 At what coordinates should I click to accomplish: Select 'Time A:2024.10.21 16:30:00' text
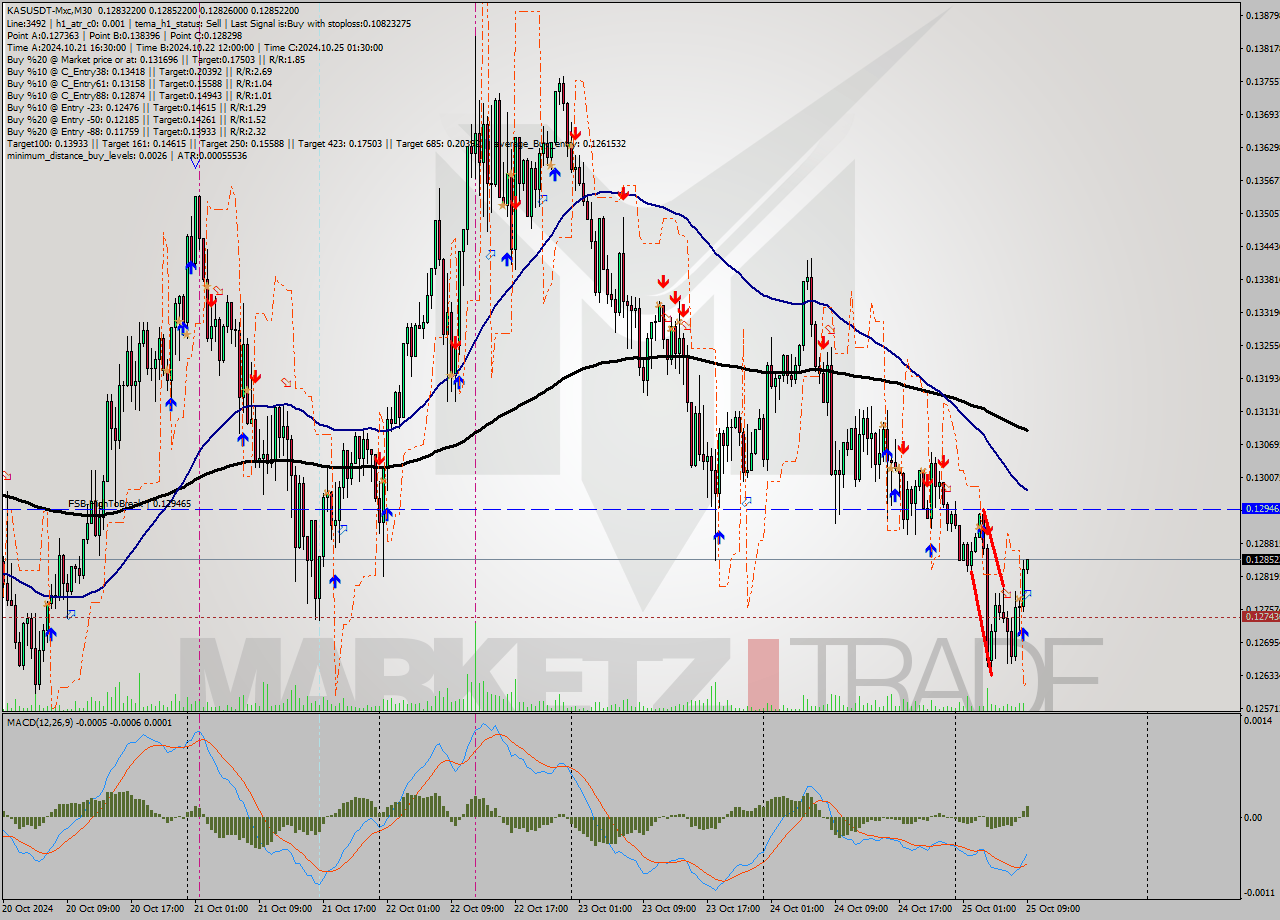point(66,47)
